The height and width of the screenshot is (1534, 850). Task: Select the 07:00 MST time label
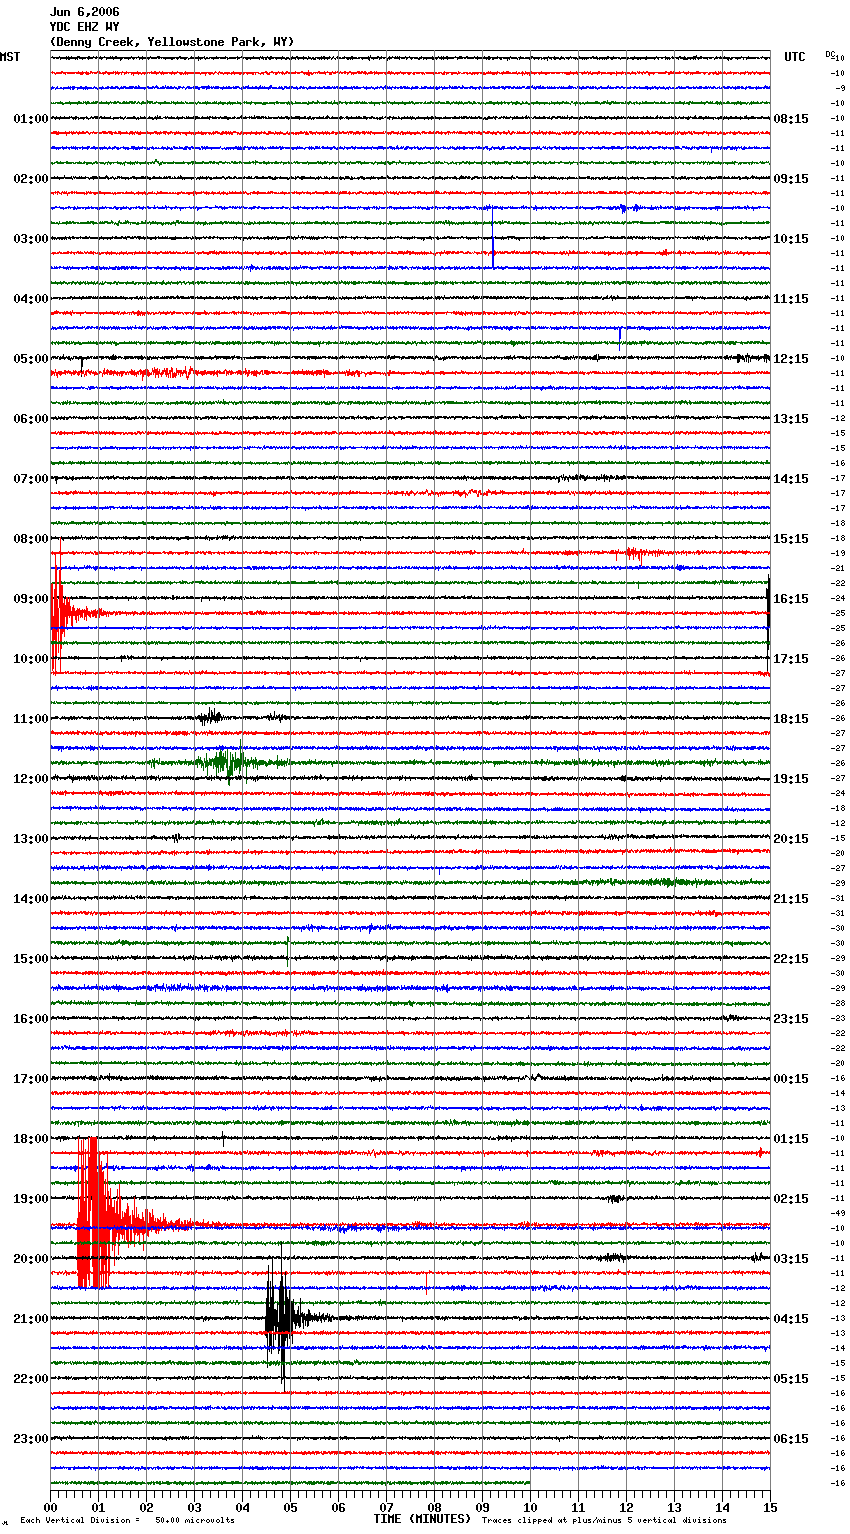pyautogui.click(x=31, y=479)
